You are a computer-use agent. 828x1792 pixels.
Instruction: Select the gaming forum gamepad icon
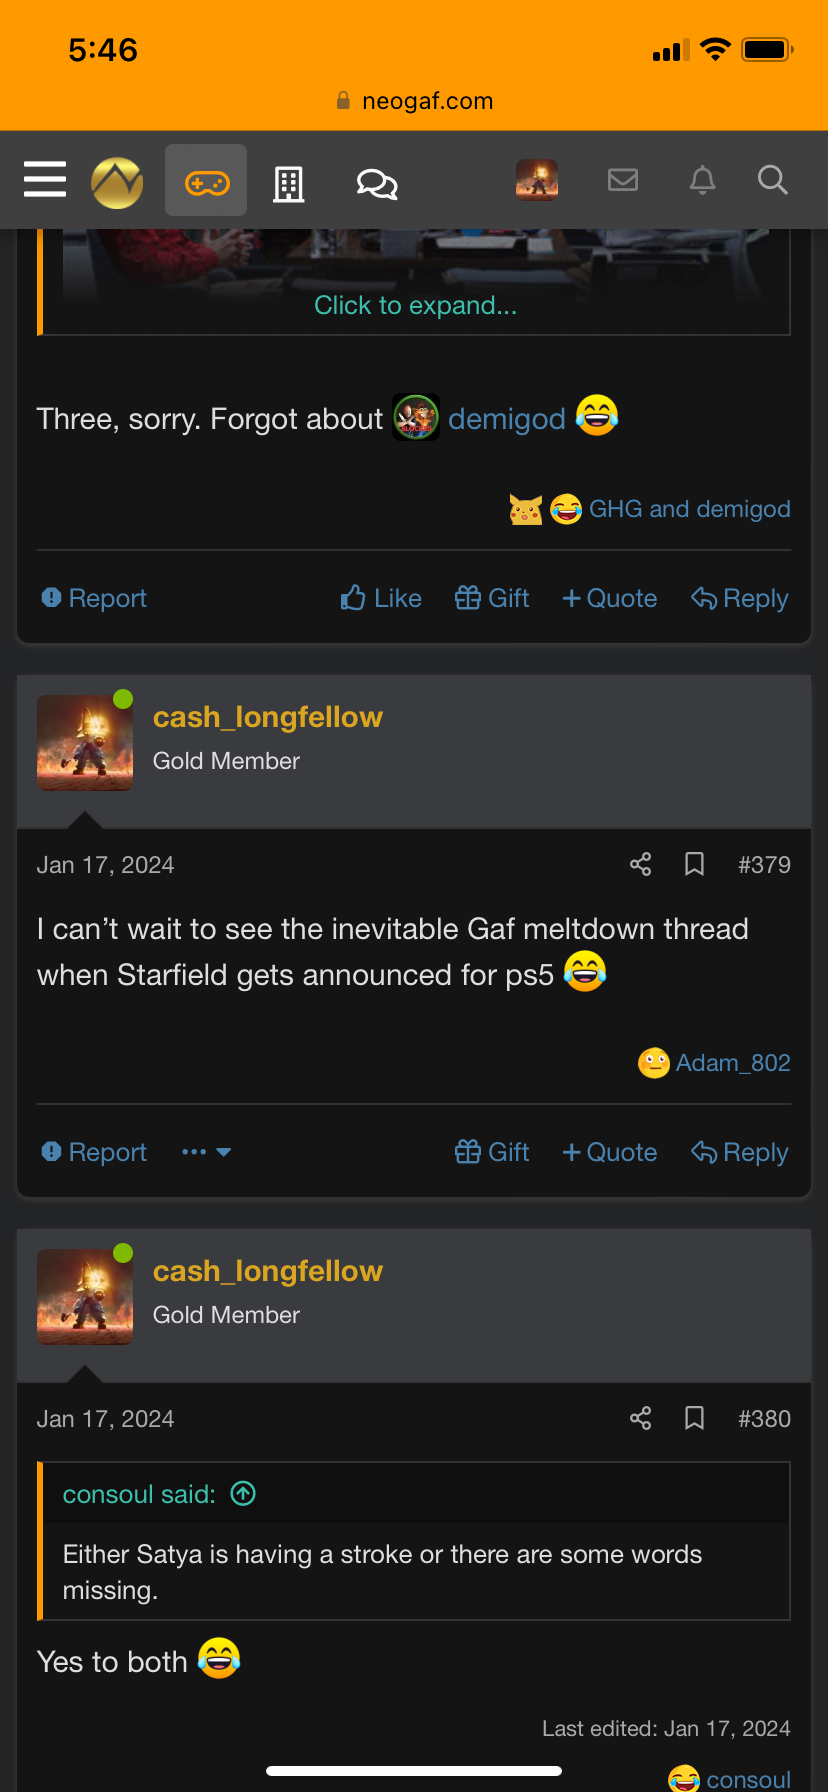tap(205, 180)
